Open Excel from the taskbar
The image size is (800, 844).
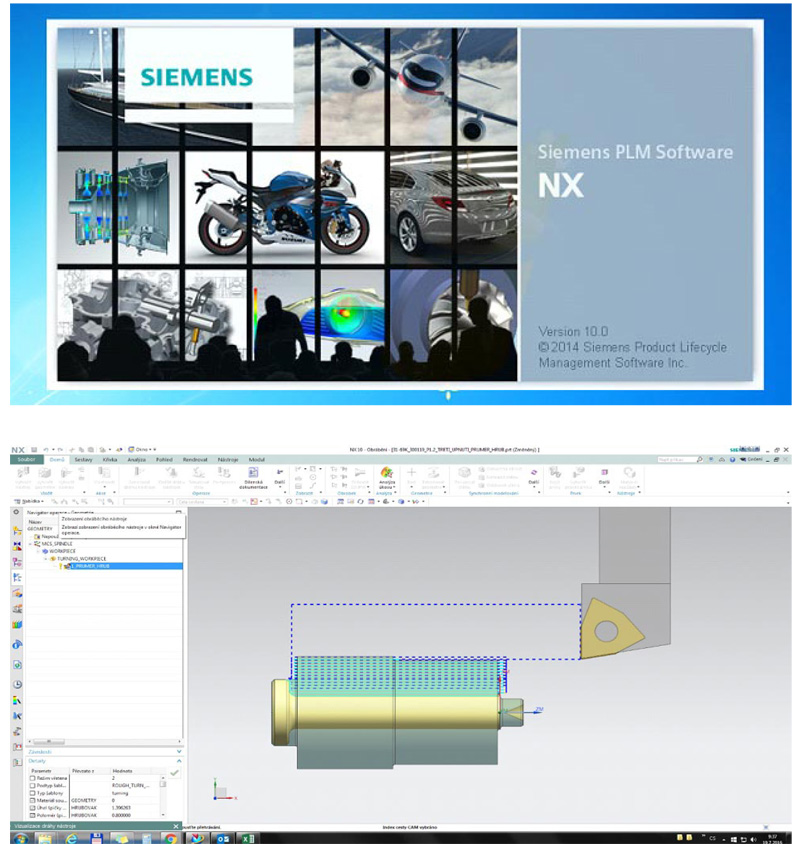[x=248, y=839]
